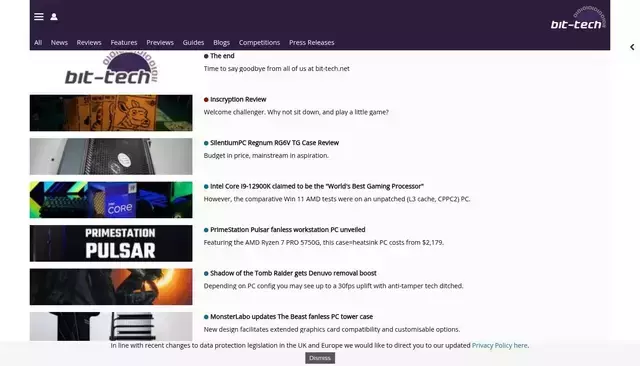Select the Blogs tab
The width and height of the screenshot is (640, 366).
coord(221,42)
